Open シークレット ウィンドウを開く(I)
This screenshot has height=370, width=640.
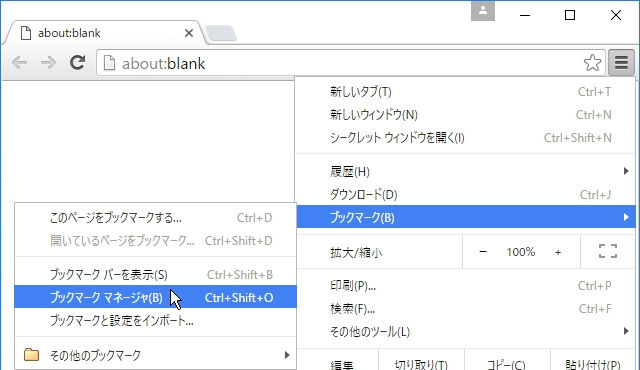(x=466, y=138)
